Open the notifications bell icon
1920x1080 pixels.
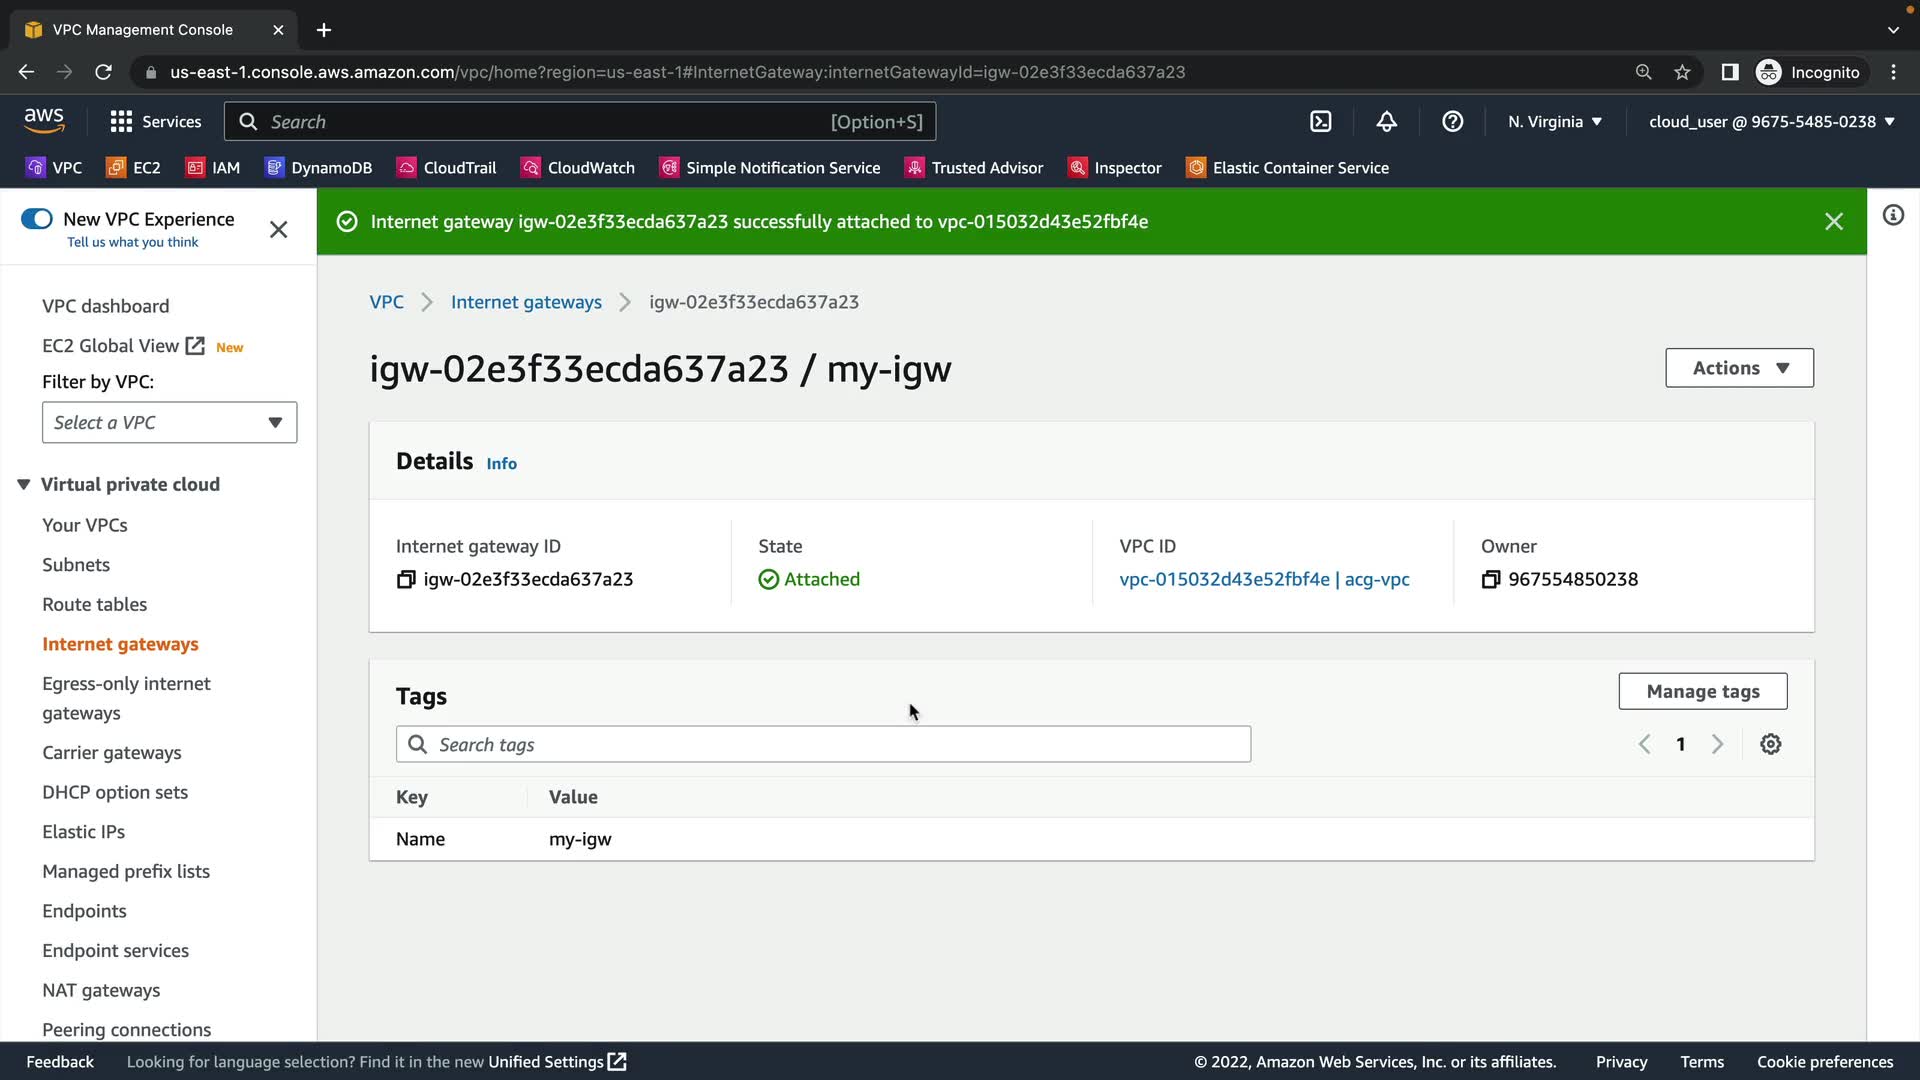coord(1386,122)
